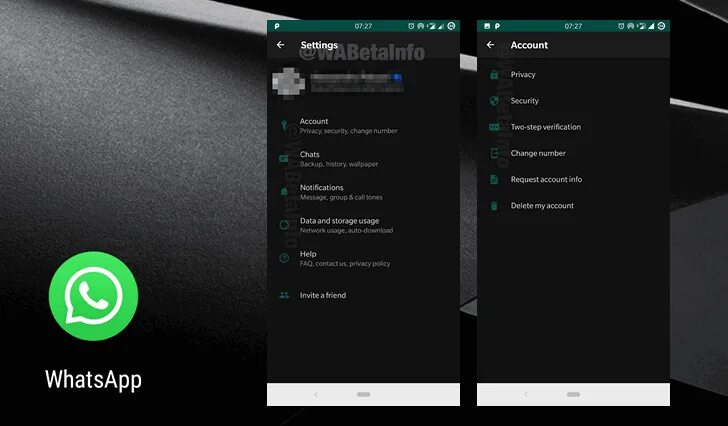Click the document icon for Request account info
The height and width of the screenshot is (426, 728).
click(494, 179)
